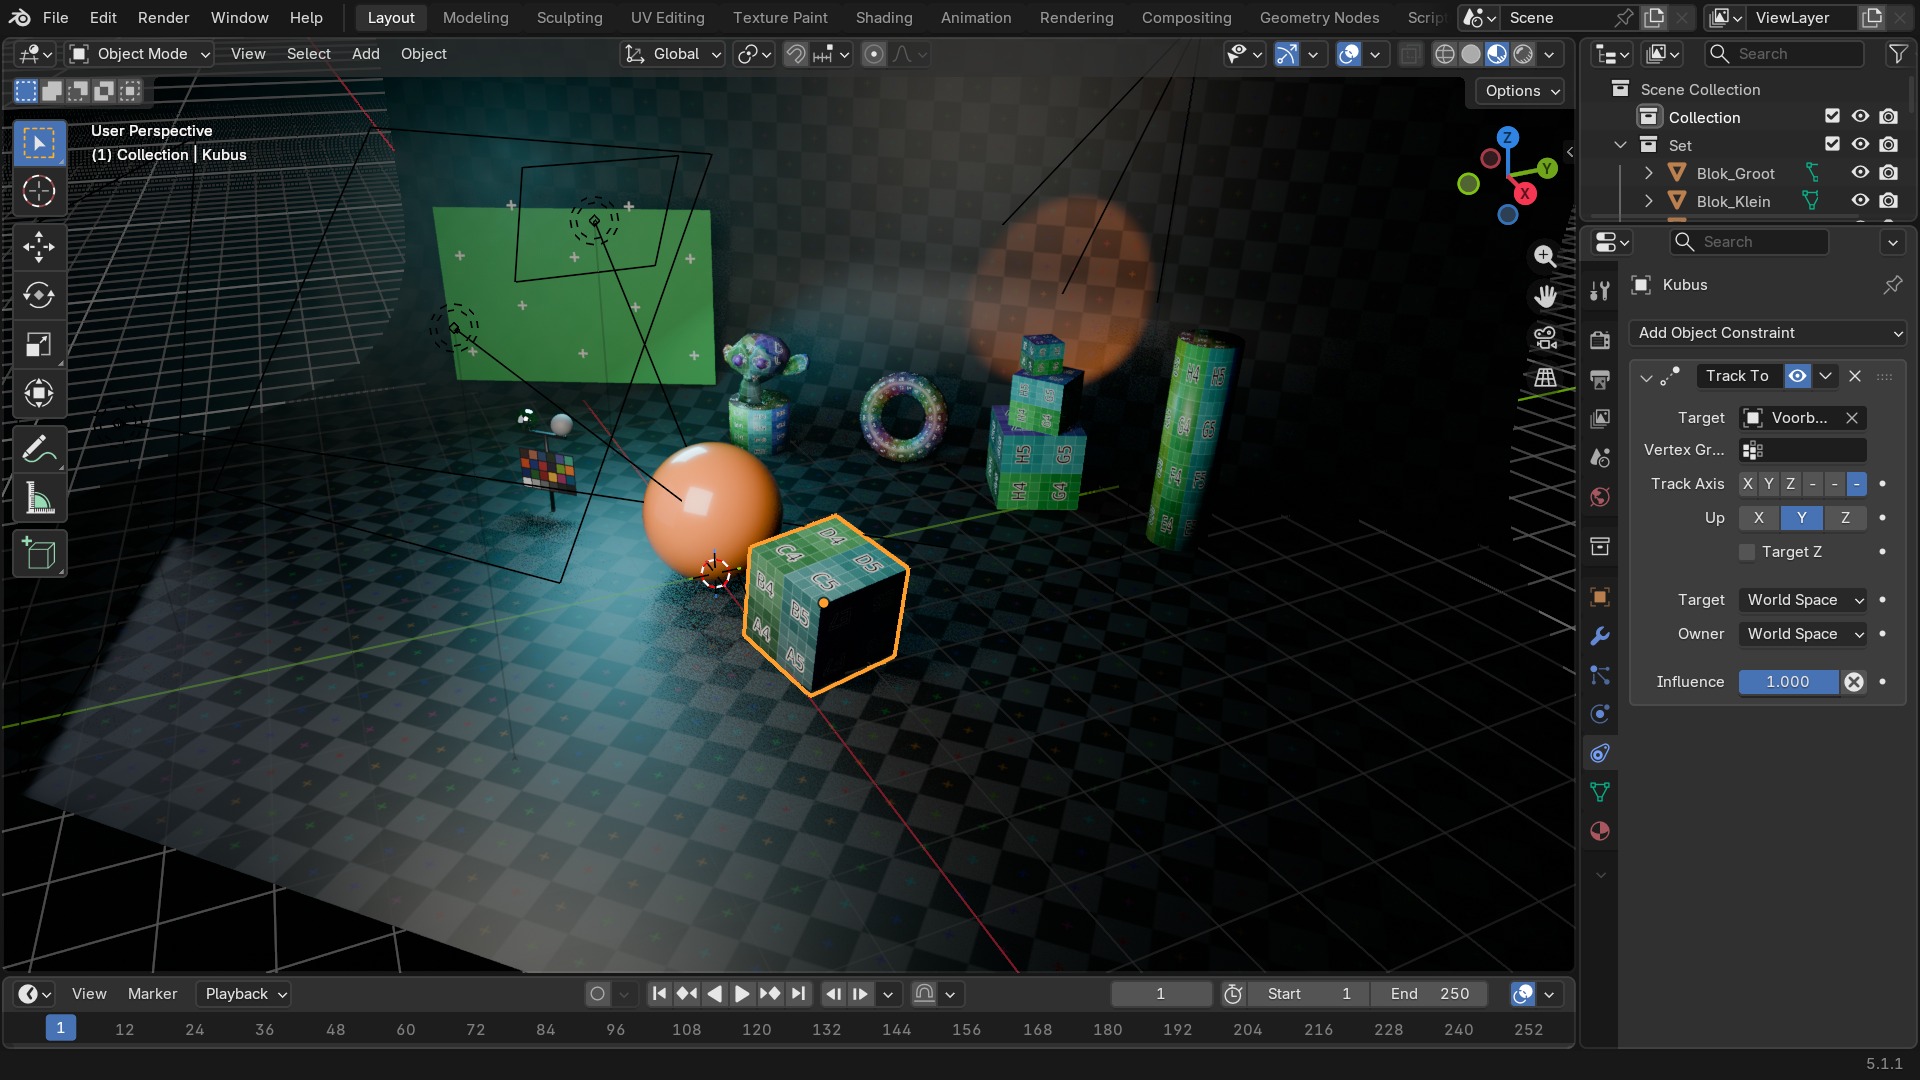Image resolution: width=1920 pixels, height=1080 pixels.
Task: Select the 3D Cursor tool
Action: [39, 191]
